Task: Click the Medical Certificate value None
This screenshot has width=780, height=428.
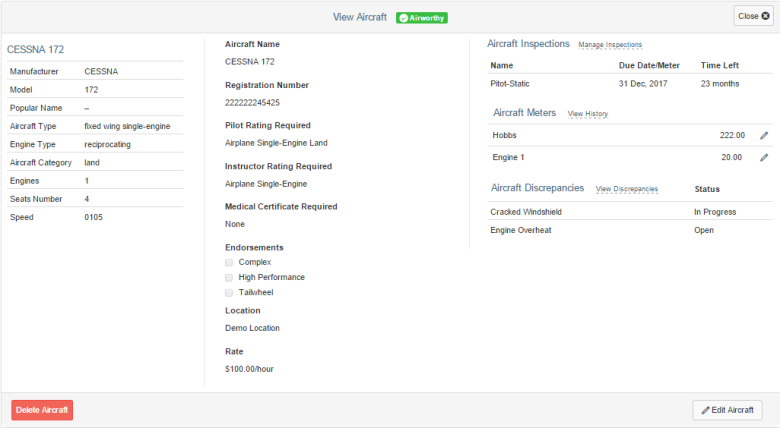Action: pyautogui.click(x=235, y=224)
